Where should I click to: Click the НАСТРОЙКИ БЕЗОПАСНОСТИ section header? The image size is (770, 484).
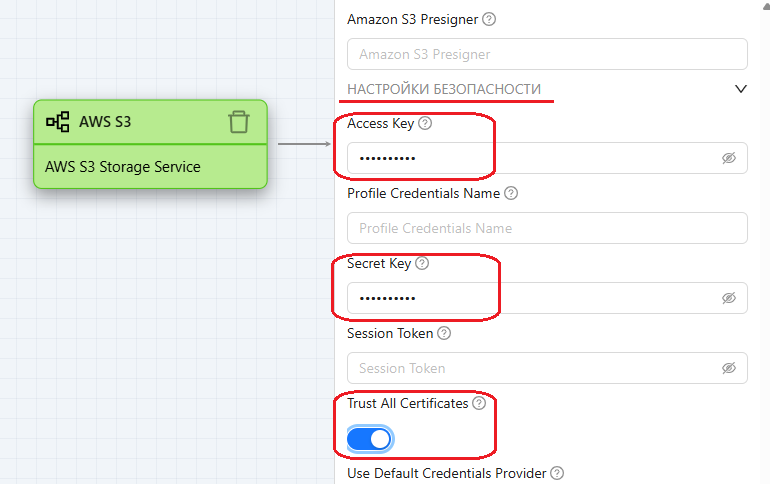tap(444, 89)
